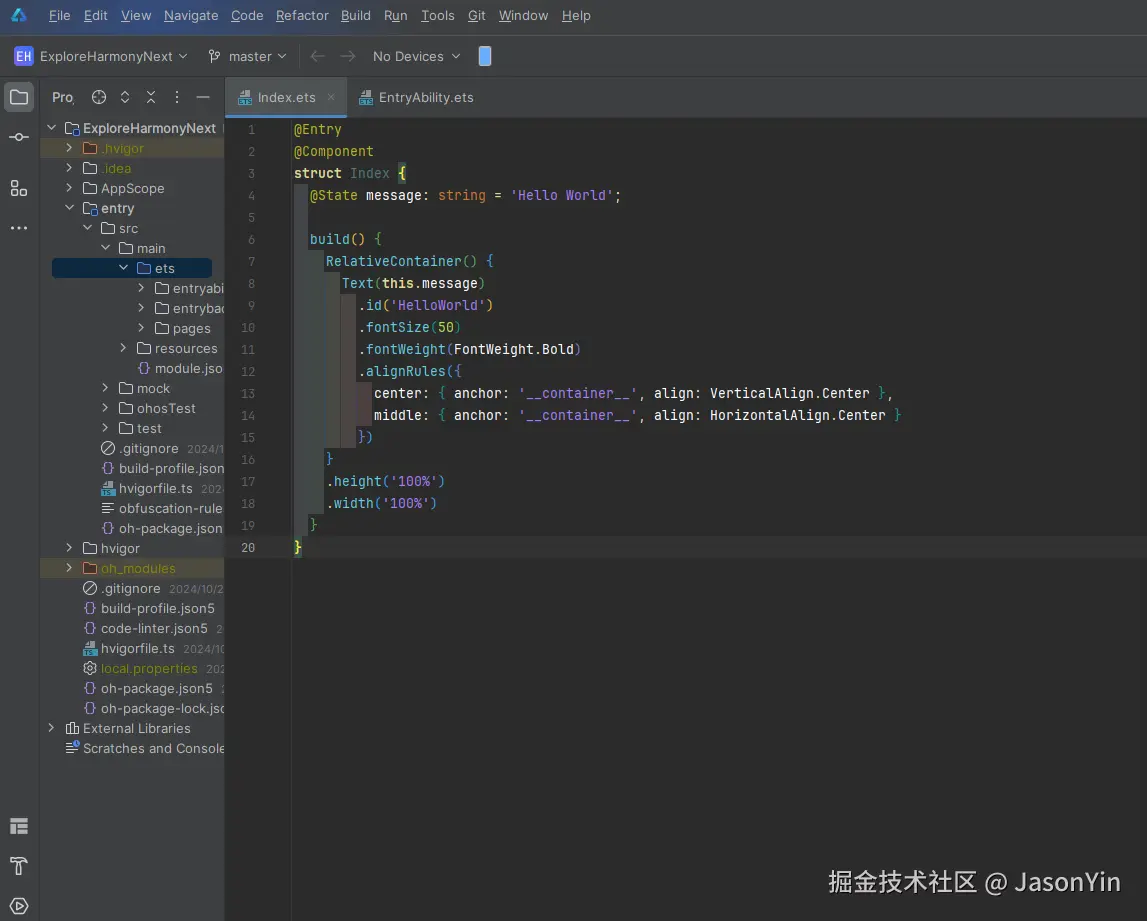Switch to the EntryAbility.ets tab
The image size is (1147, 921).
pos(425,97)
